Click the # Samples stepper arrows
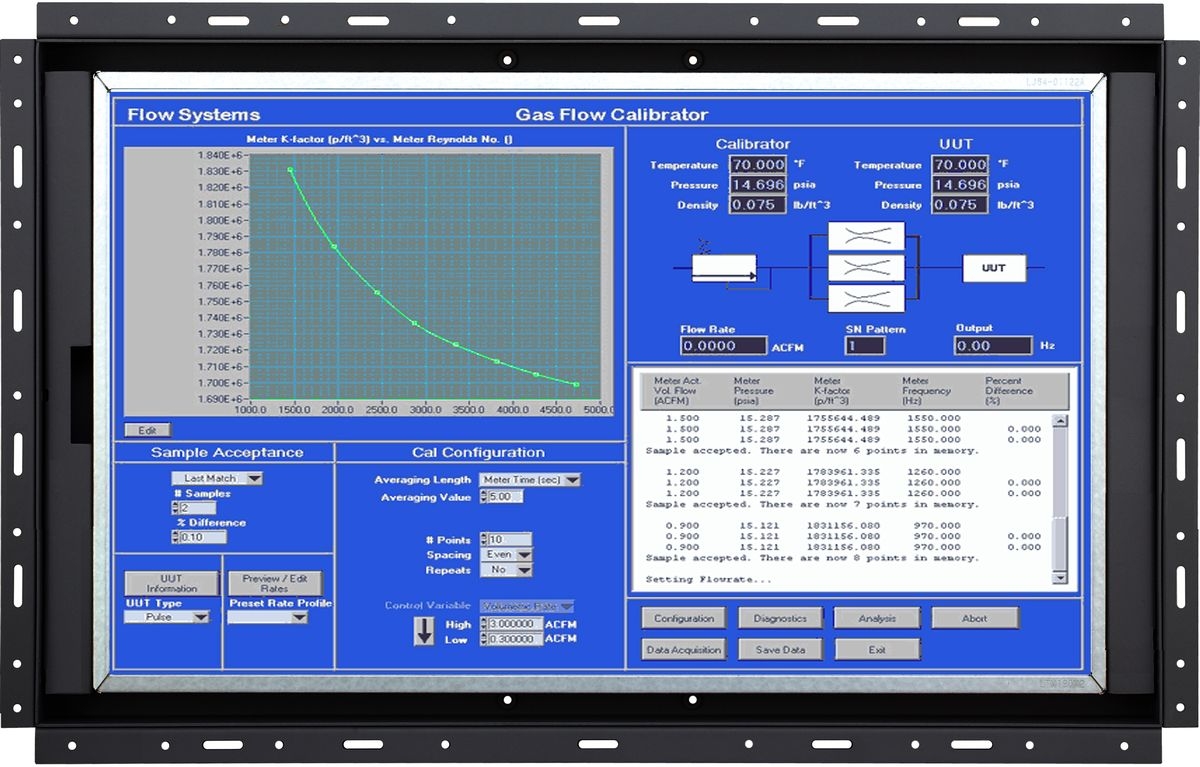Screen dimensions: 1200x767 click(x=176, y=508)
